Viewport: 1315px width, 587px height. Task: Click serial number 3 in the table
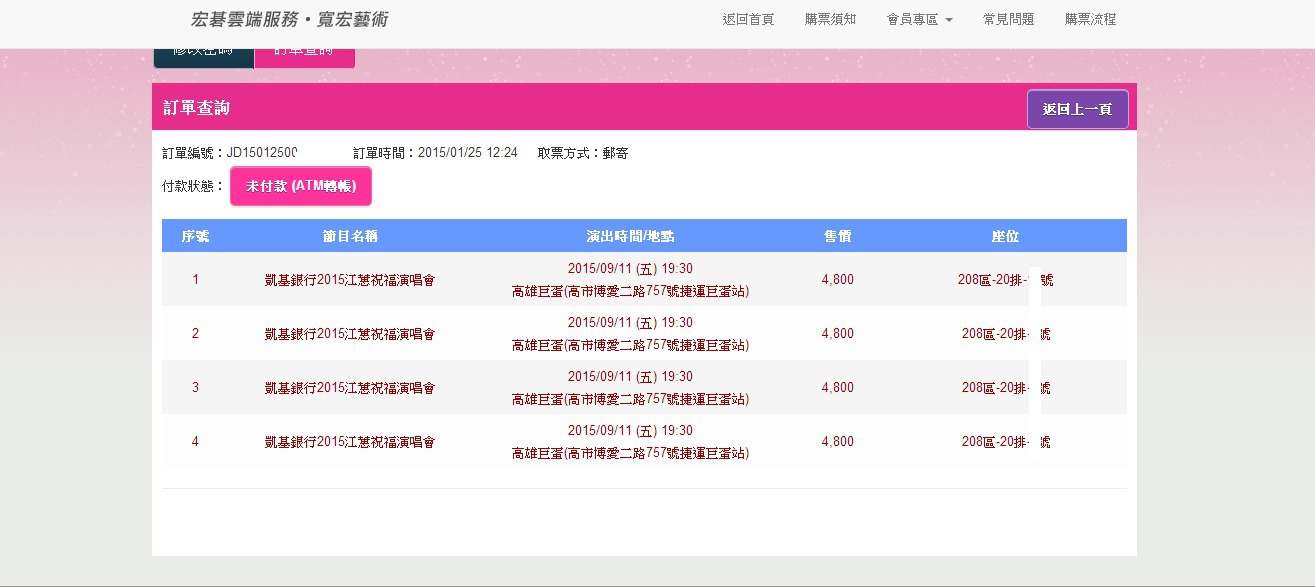pyautogui.click(x=195, y=388)
